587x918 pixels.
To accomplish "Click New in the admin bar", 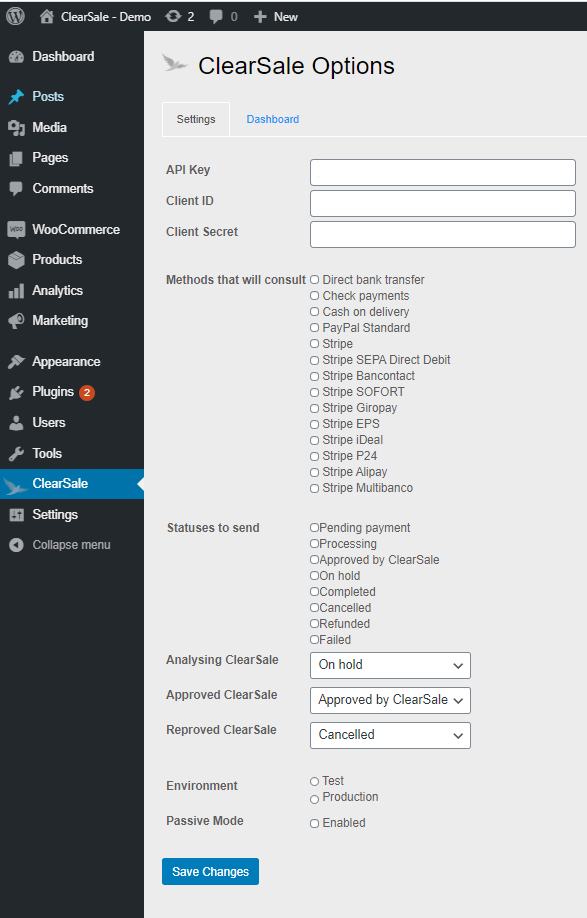I will tap(286, 17).
